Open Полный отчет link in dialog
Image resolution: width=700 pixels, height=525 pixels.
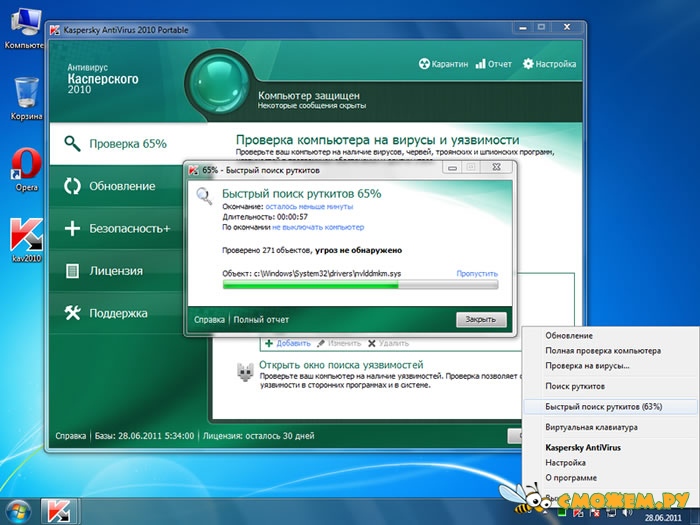click(261, 320)
